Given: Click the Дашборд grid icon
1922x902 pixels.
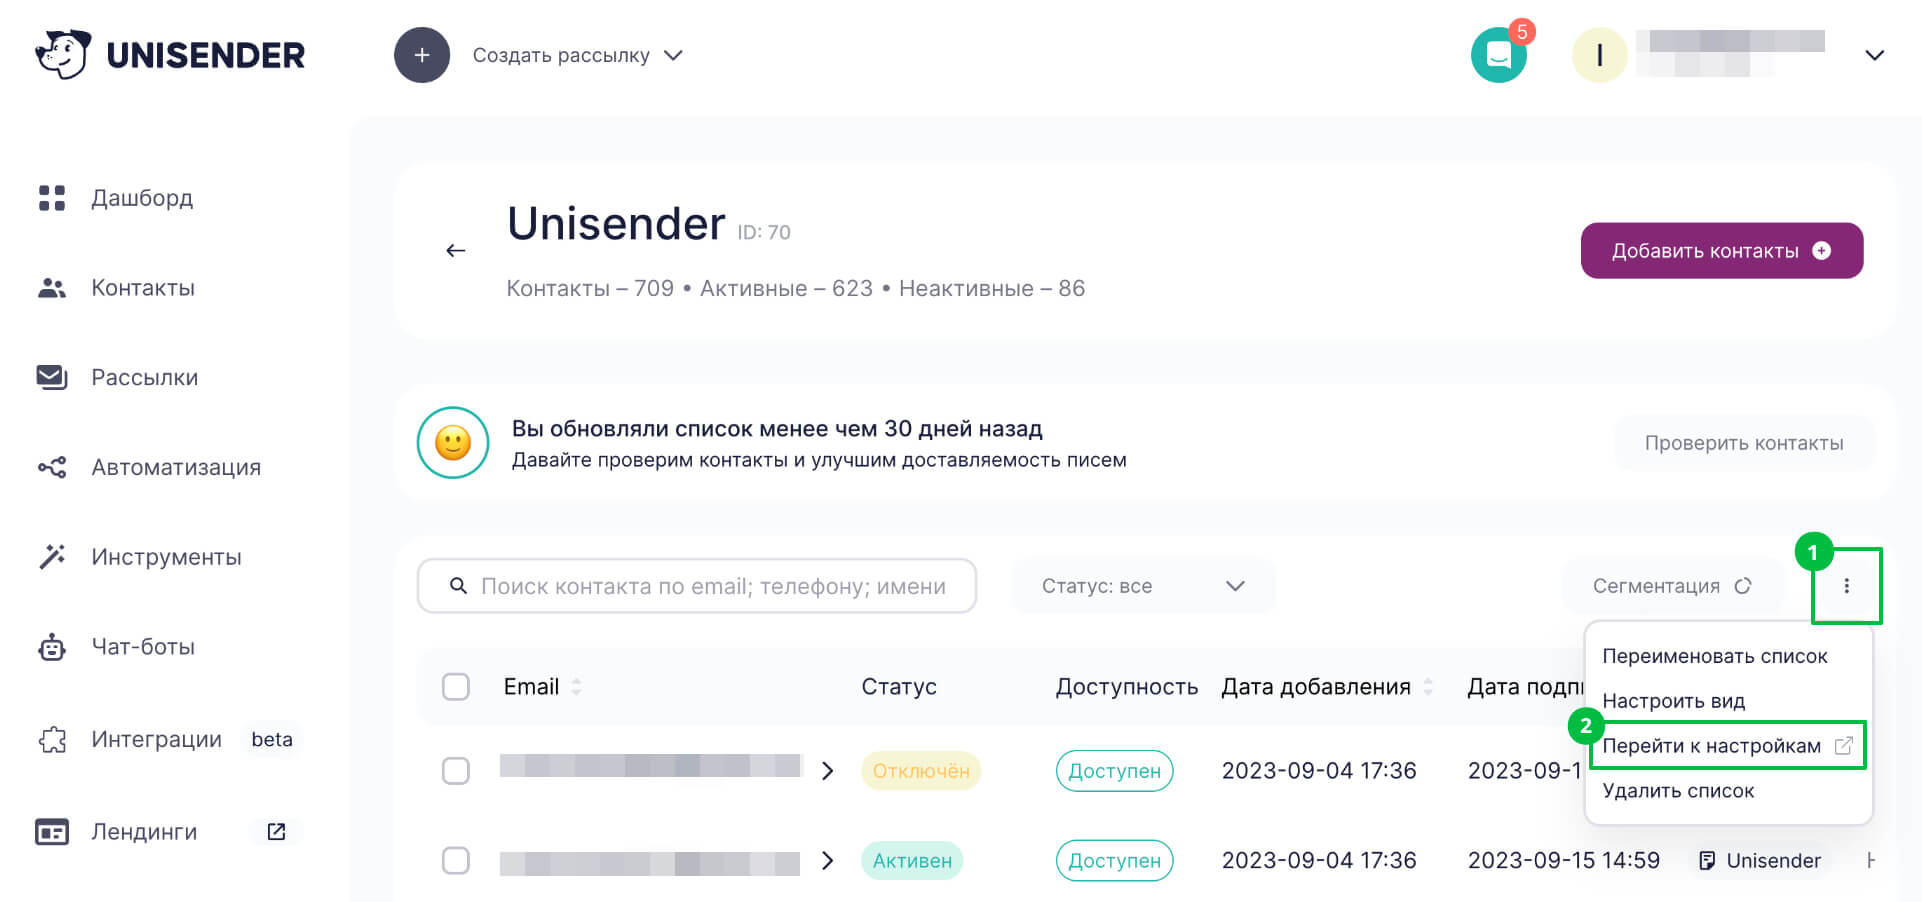Looking at the screenshot, I should [52, 198].
